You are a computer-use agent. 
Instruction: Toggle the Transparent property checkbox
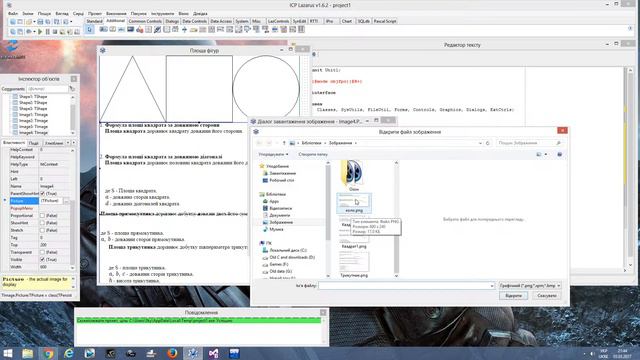(42, 252)
